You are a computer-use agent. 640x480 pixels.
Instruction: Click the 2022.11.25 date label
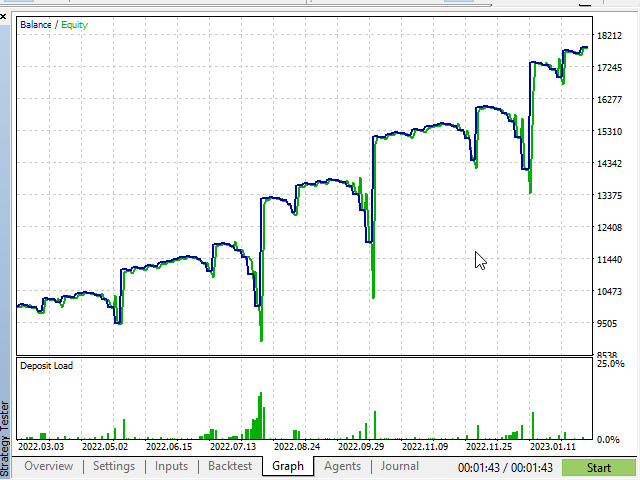coord(489,447)
